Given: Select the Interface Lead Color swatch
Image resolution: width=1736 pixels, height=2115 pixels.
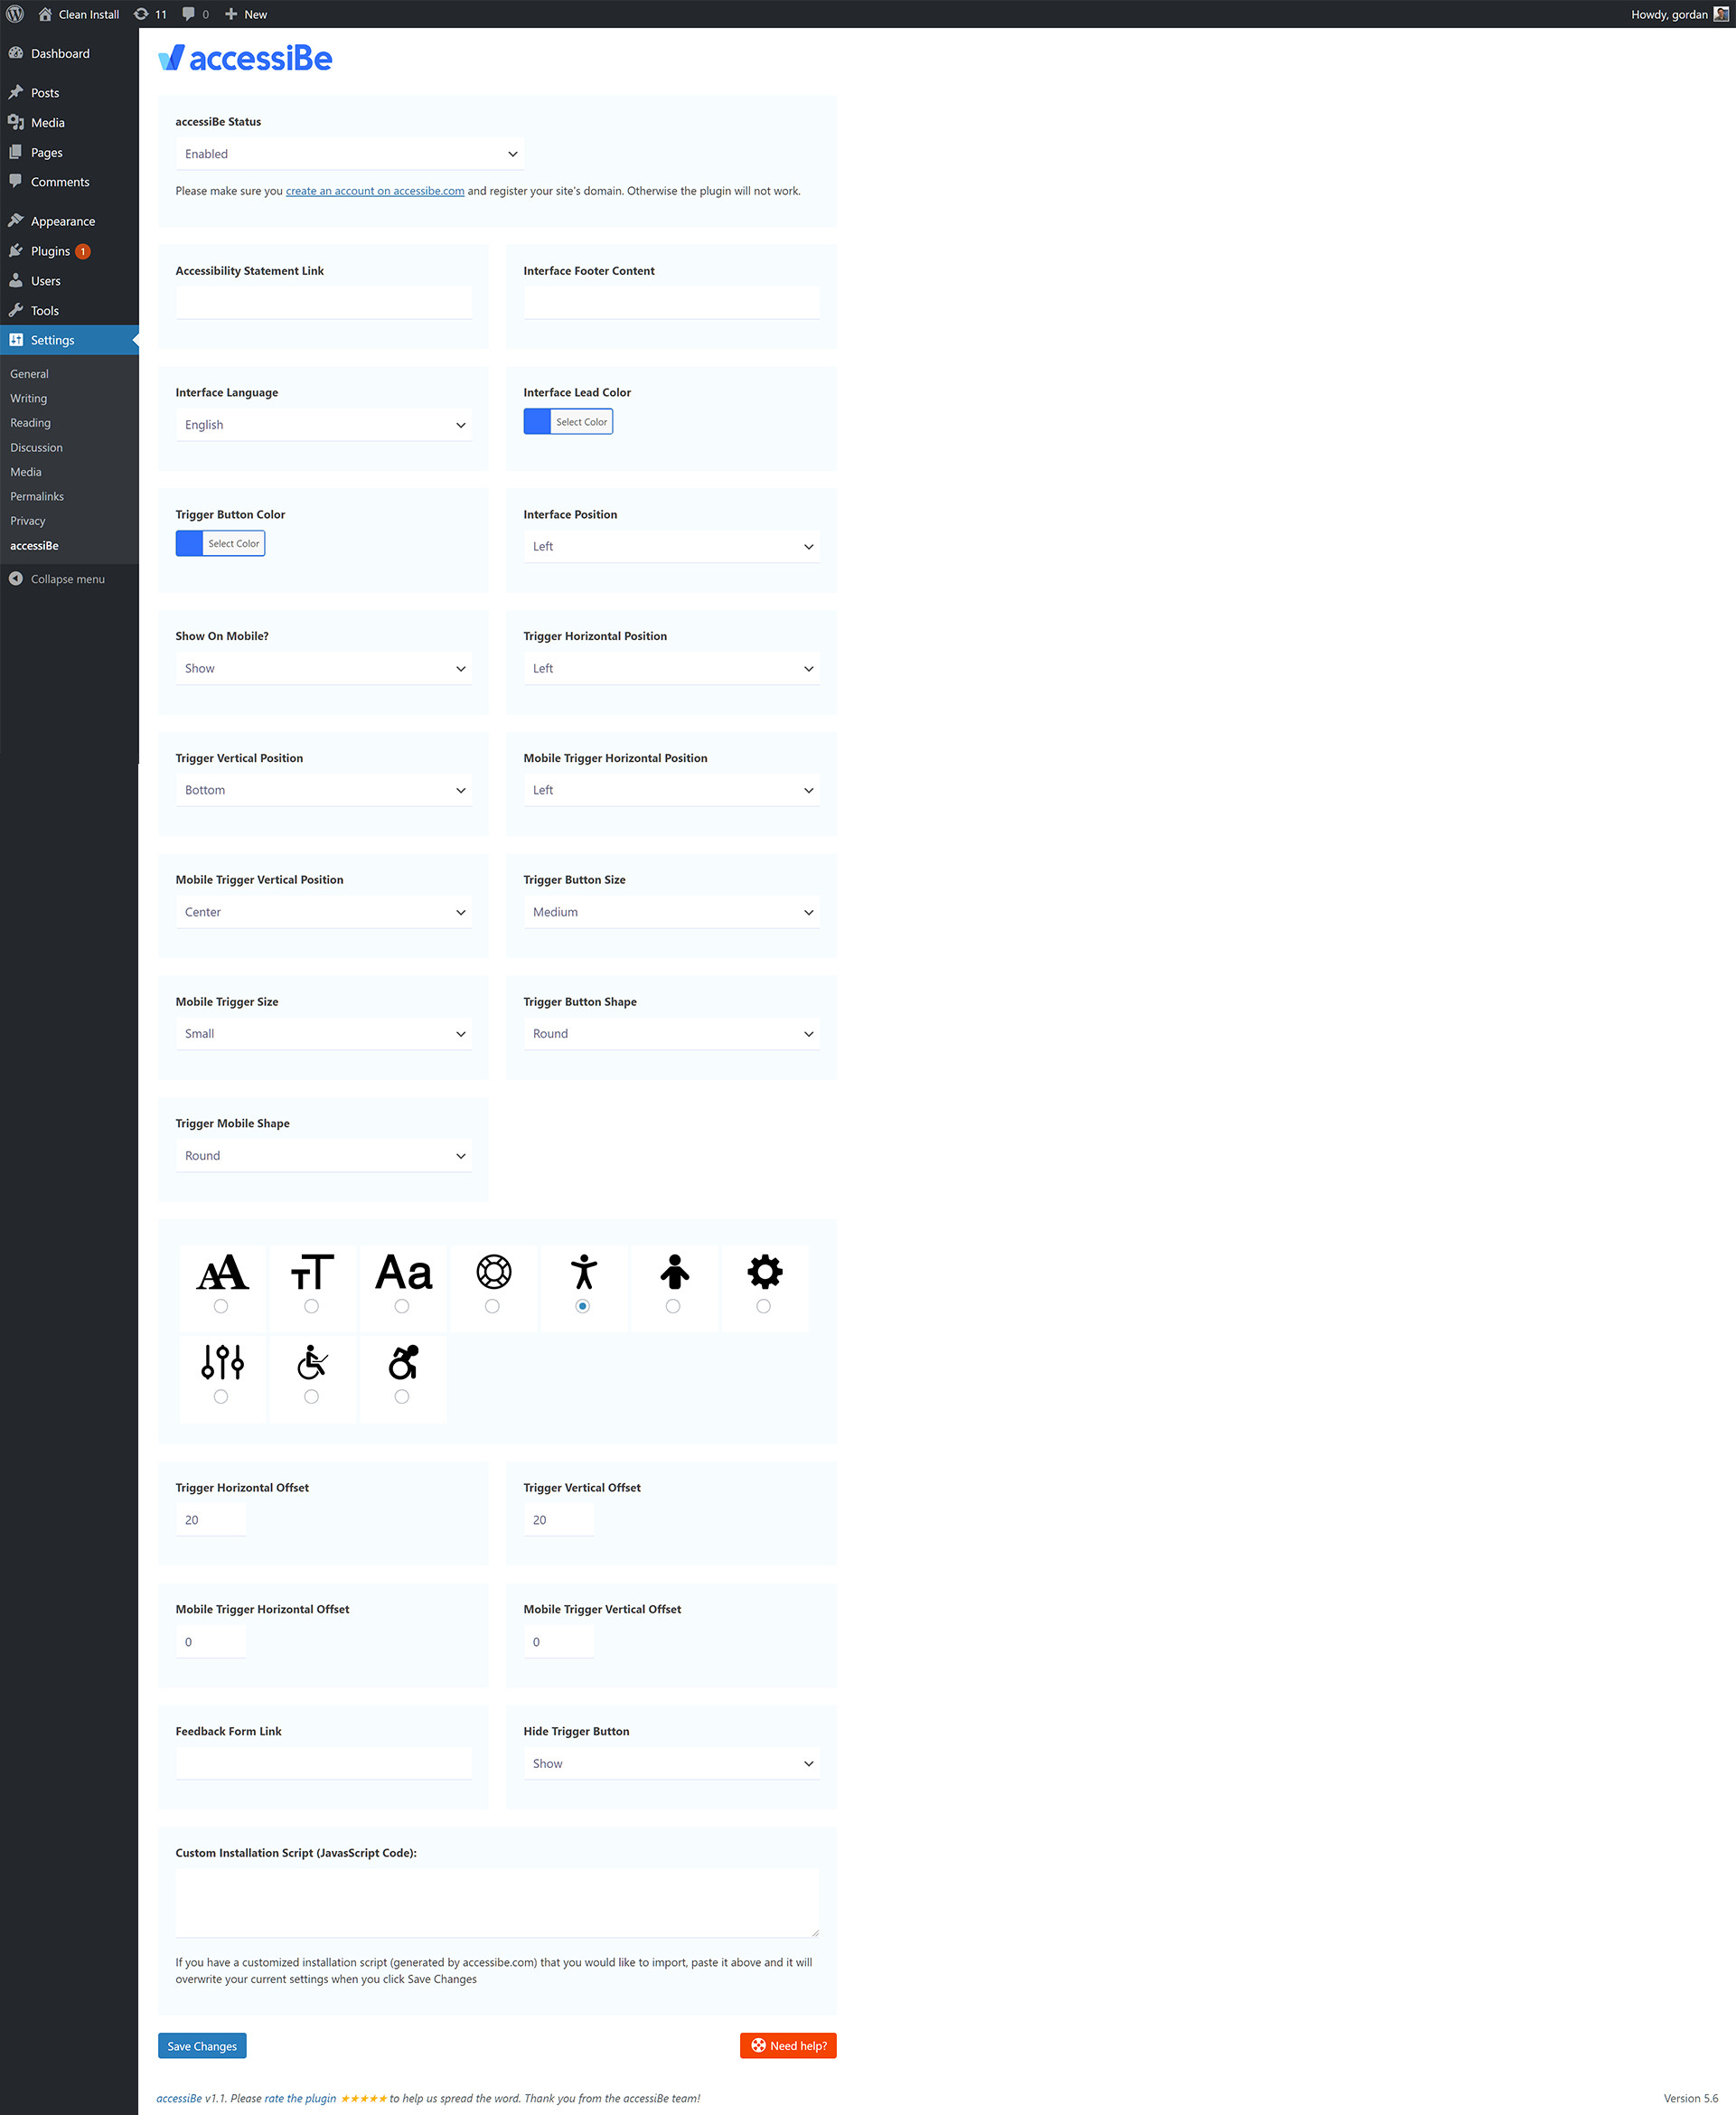Looking at the screenshot, I should click(538, 421).
